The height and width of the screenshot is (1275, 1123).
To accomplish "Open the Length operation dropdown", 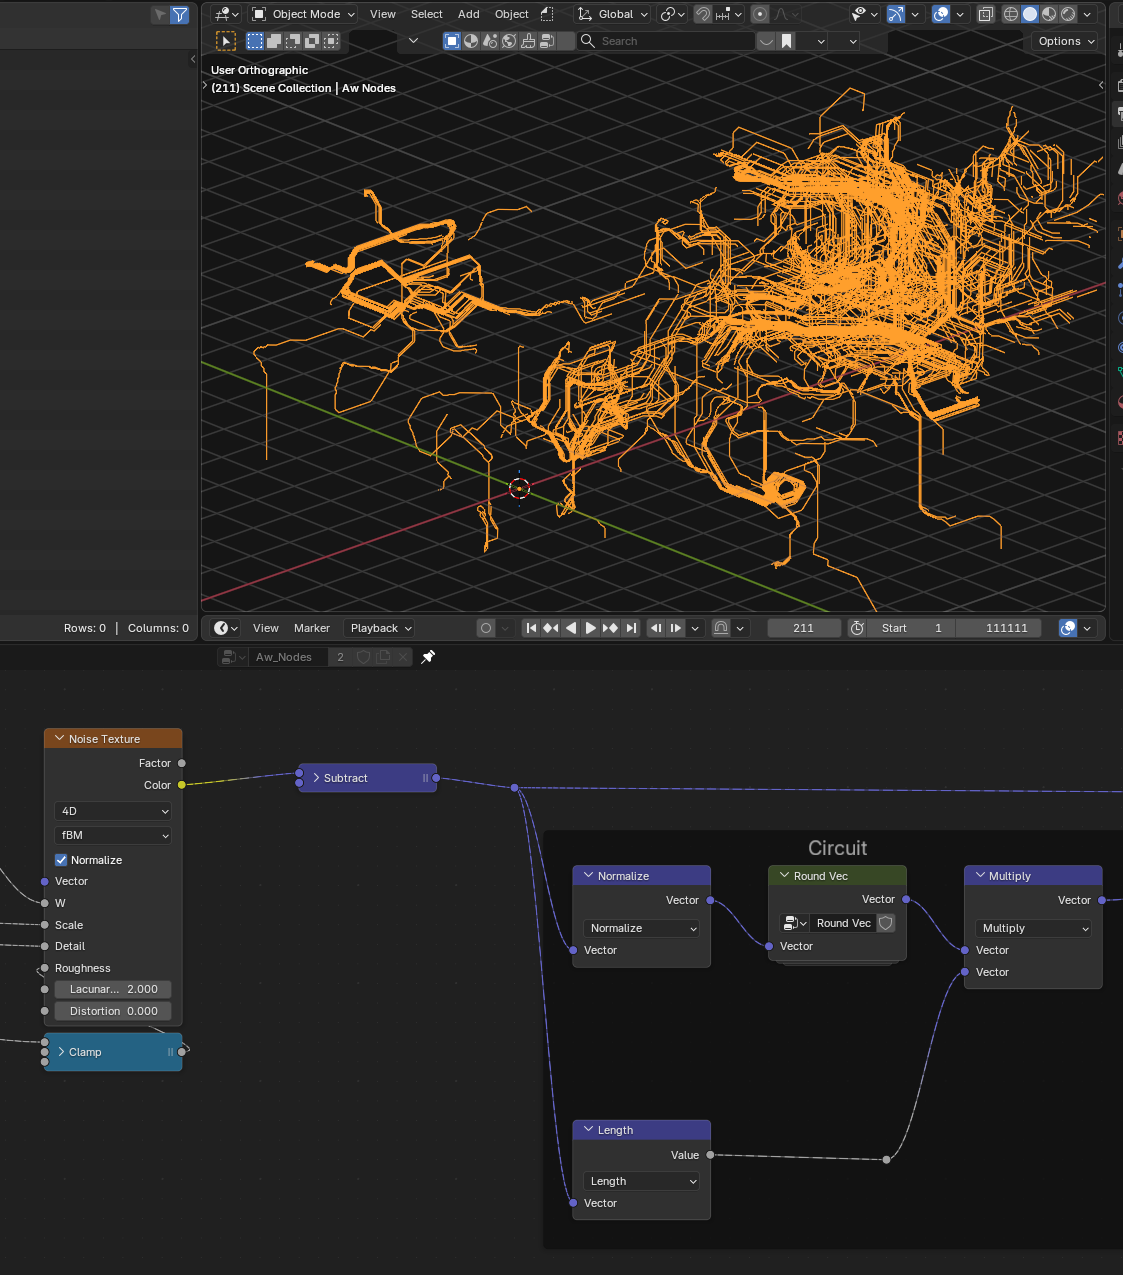I will (641, 1181).
